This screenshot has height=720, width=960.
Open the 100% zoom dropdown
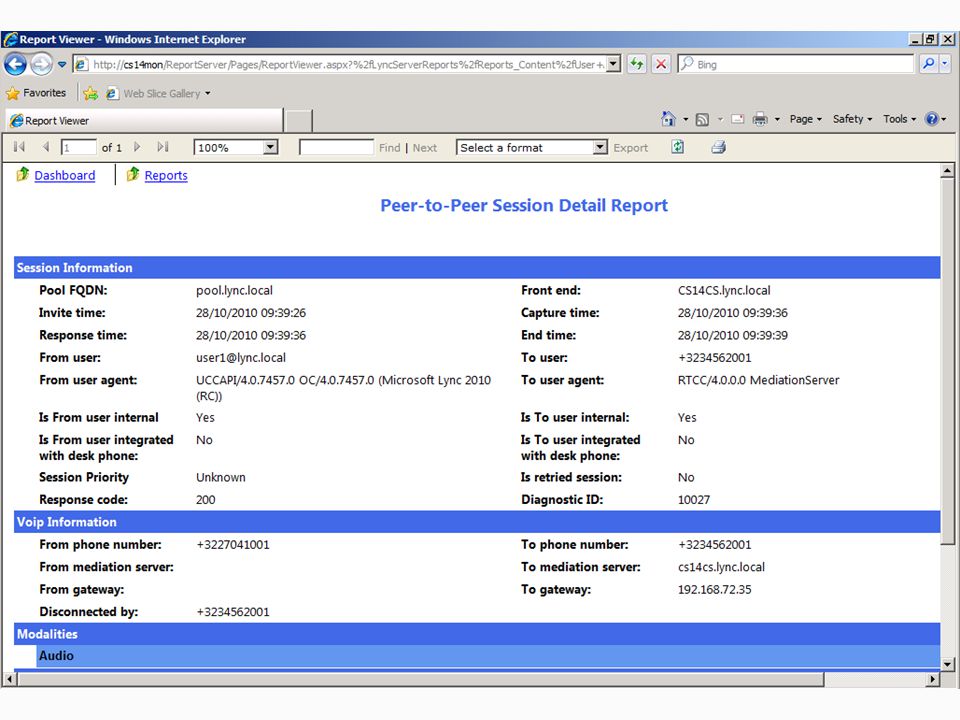click(236, 148)
